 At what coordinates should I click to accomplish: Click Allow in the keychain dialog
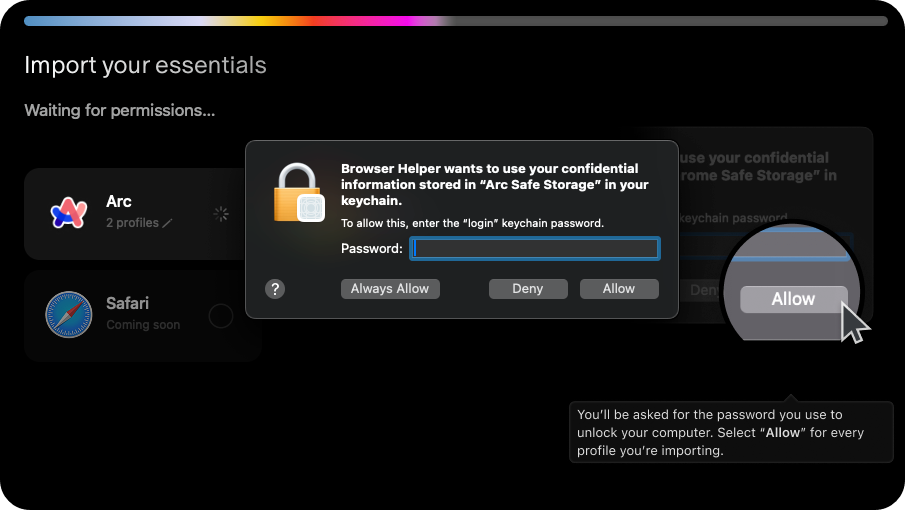coord(619,288)
